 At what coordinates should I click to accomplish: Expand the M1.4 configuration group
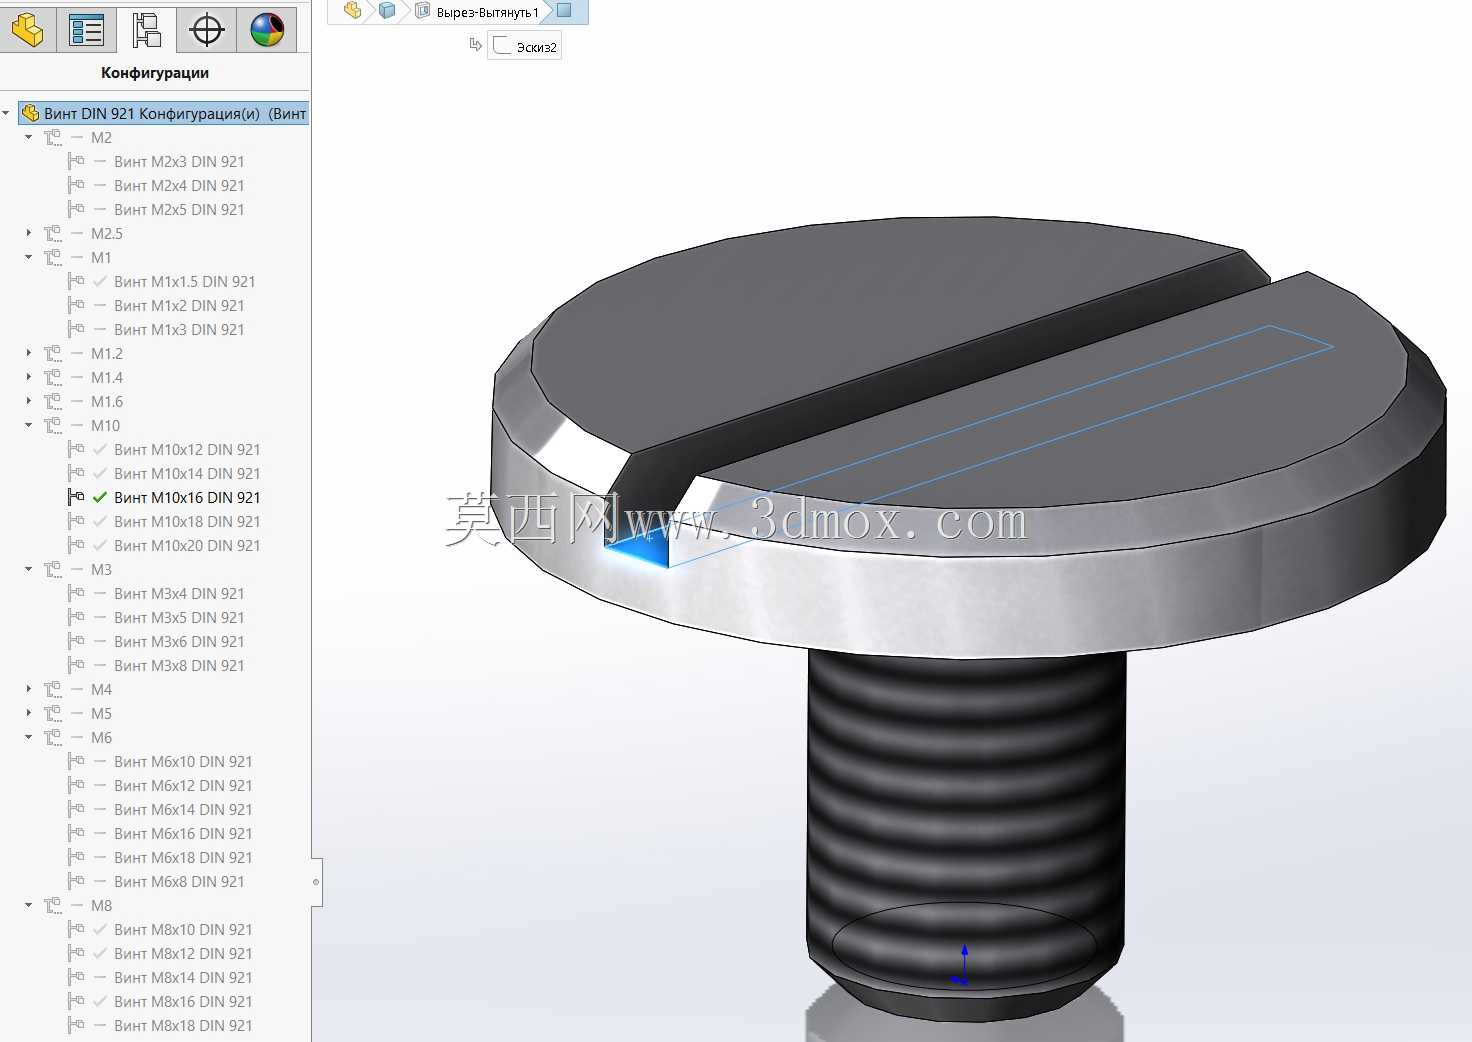point(29,377)
